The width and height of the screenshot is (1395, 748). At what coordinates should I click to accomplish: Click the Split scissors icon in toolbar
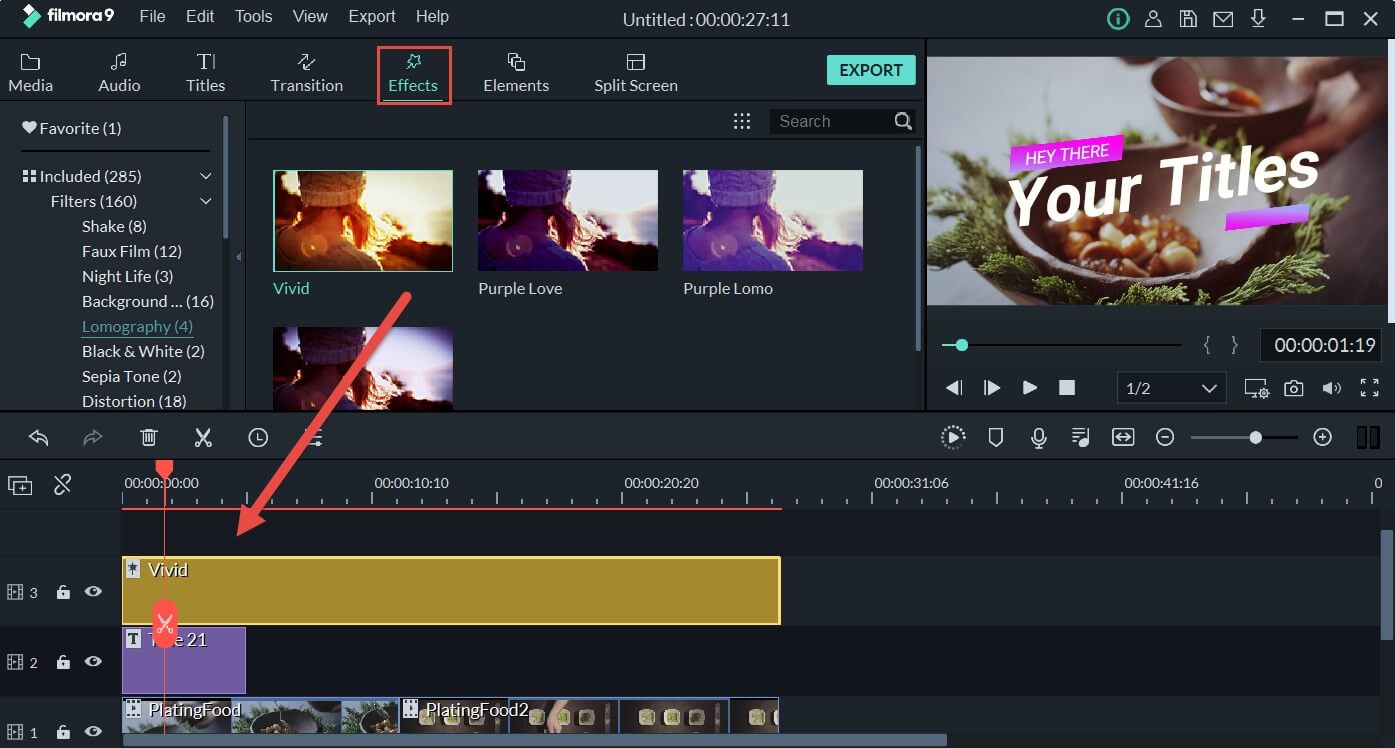203,437
